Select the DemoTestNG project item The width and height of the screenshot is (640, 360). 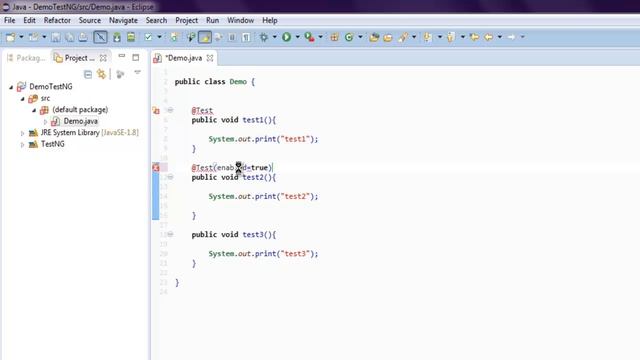point(51,87)
